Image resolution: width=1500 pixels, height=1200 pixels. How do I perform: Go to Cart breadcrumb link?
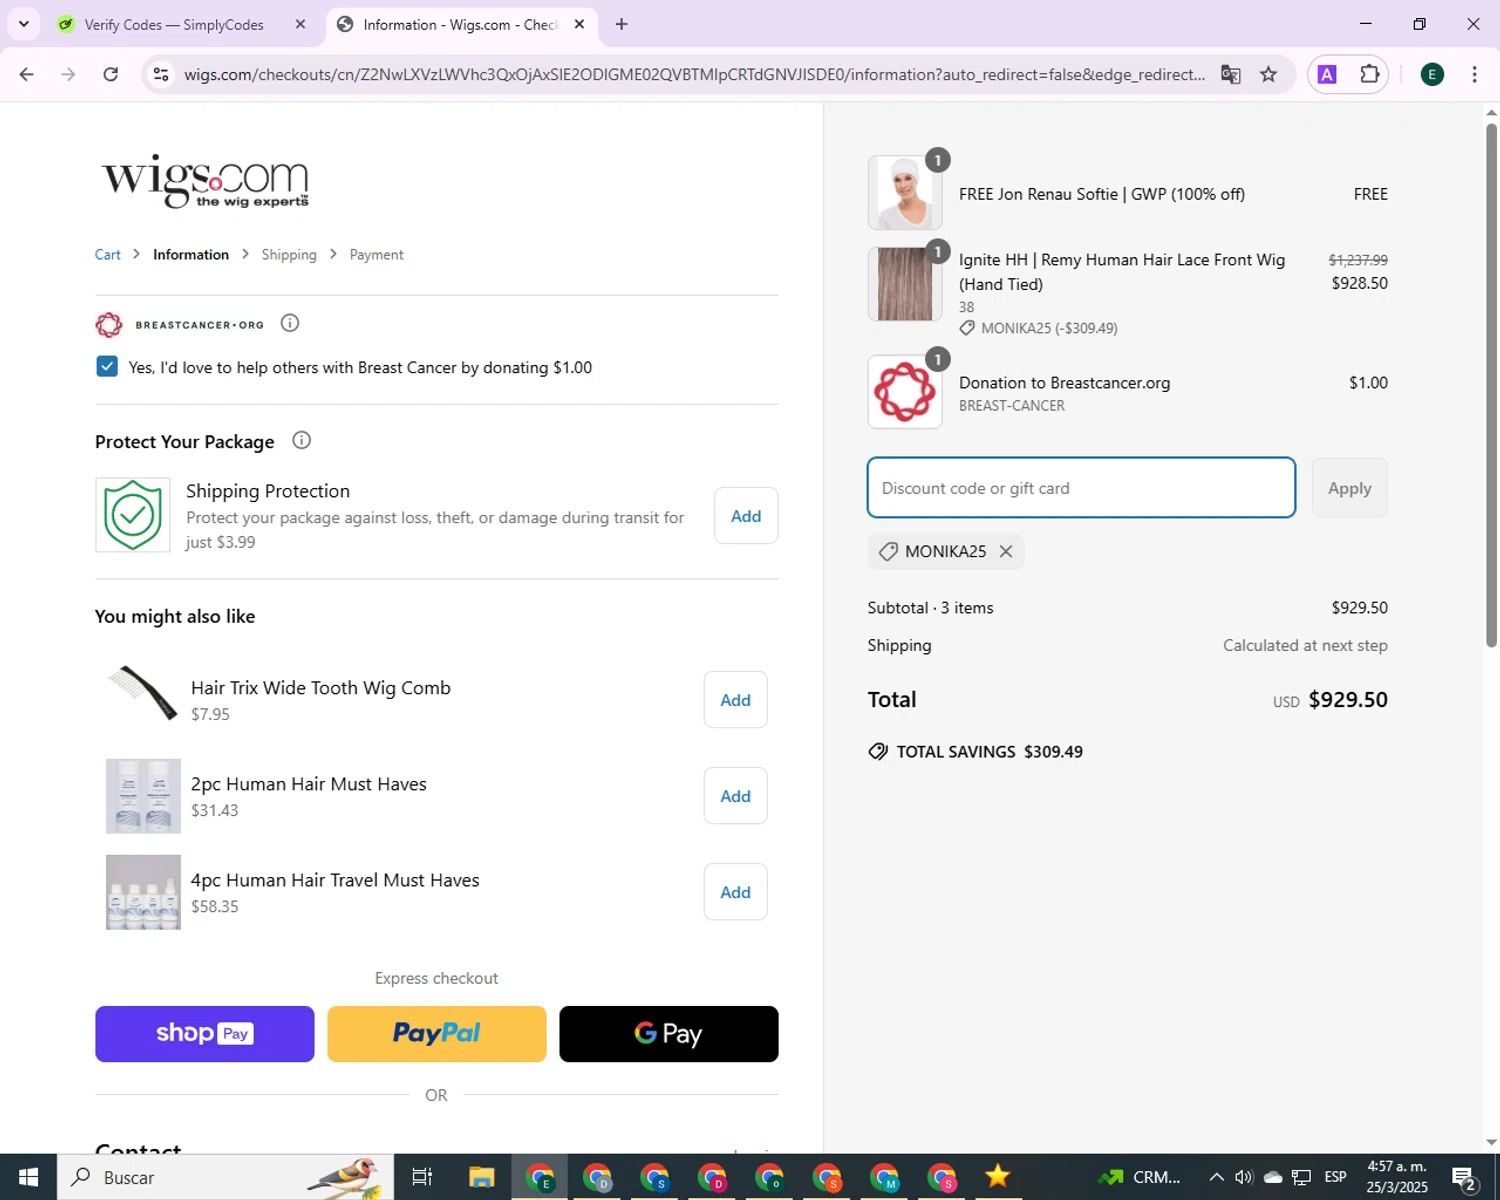108,254
